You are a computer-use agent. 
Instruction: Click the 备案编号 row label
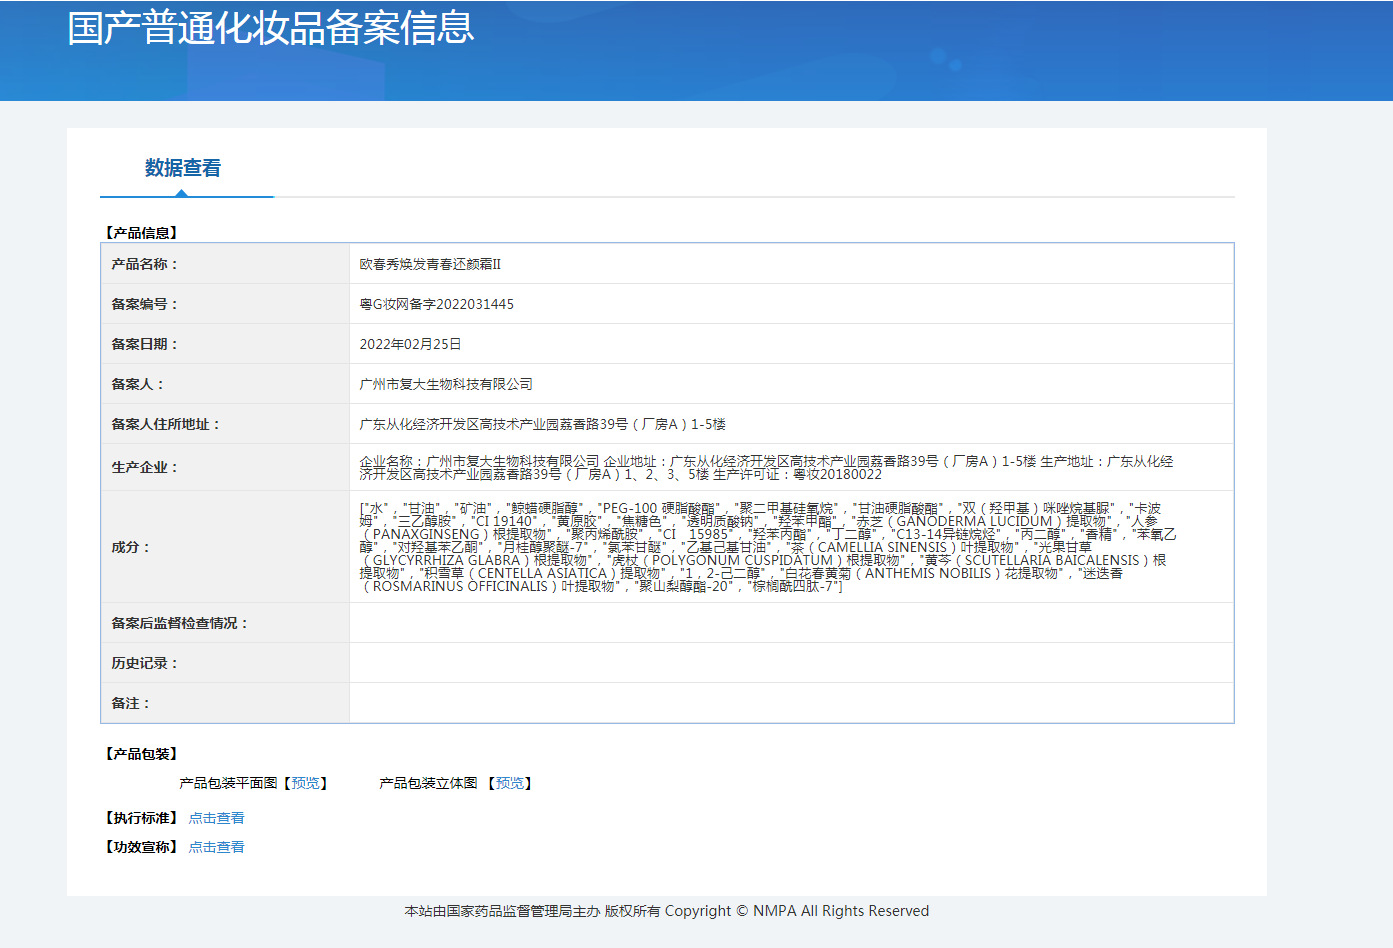coord(144,304)
